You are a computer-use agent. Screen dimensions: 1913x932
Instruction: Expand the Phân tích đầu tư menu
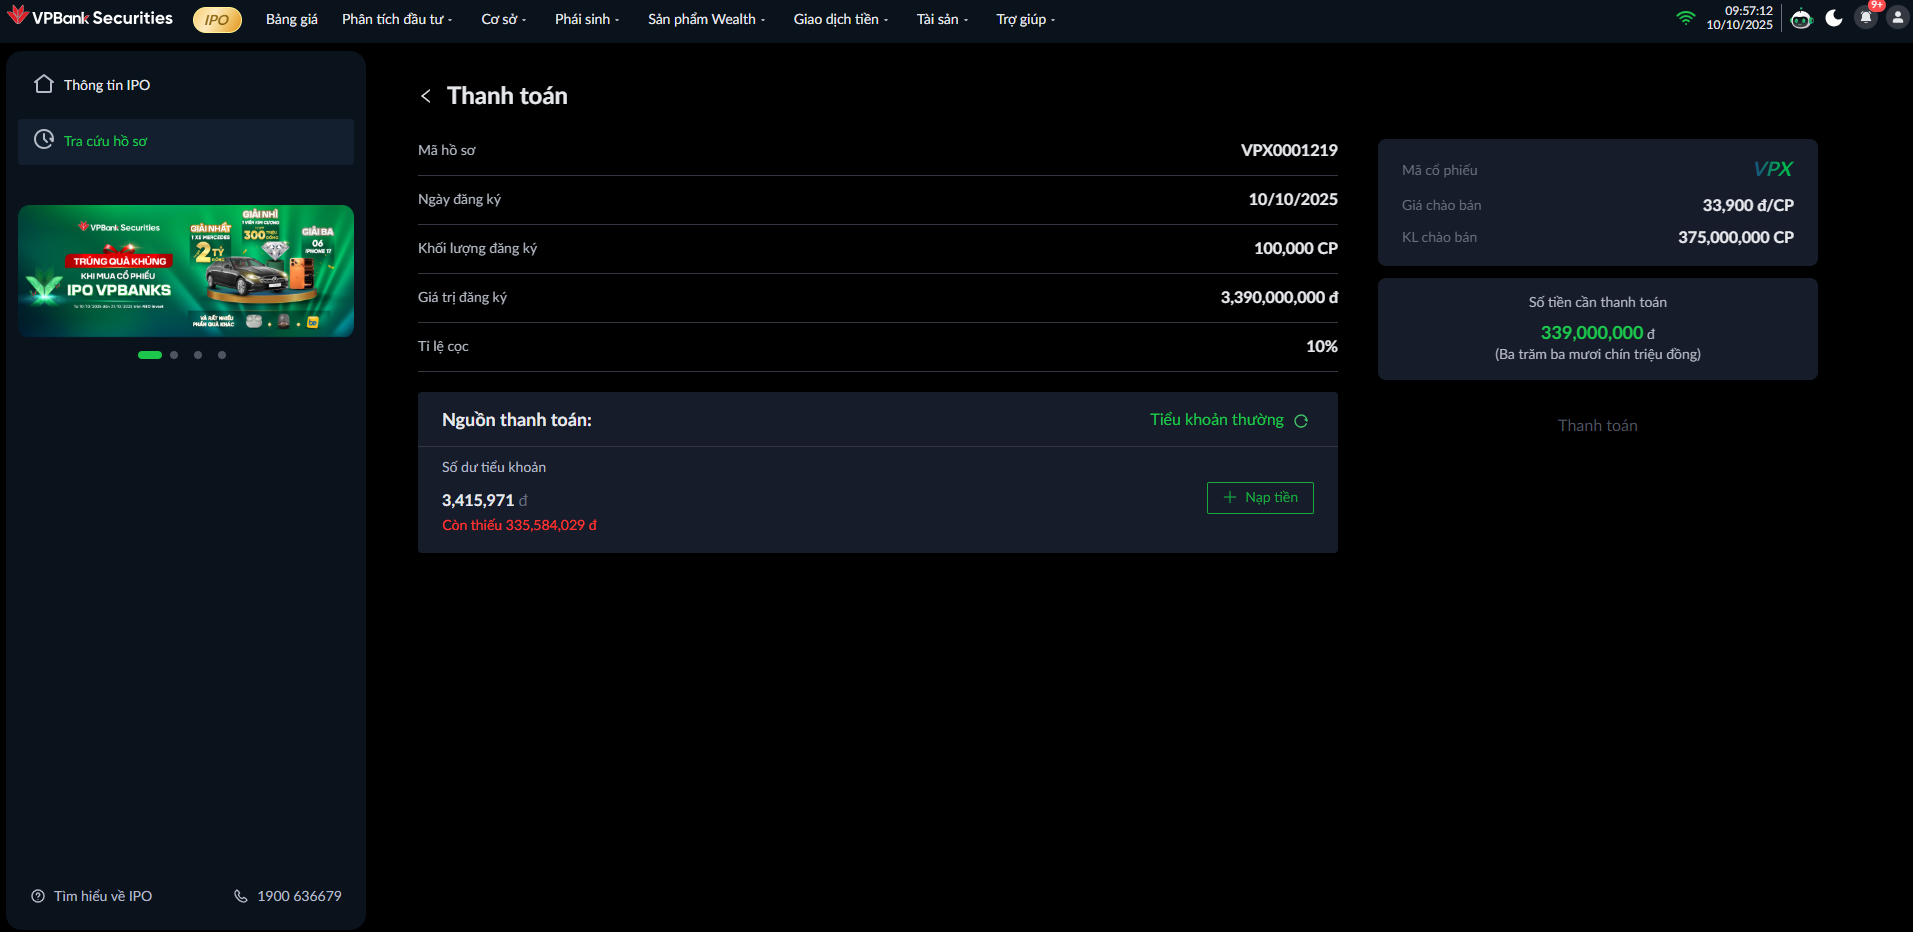(x=396, y=20)
